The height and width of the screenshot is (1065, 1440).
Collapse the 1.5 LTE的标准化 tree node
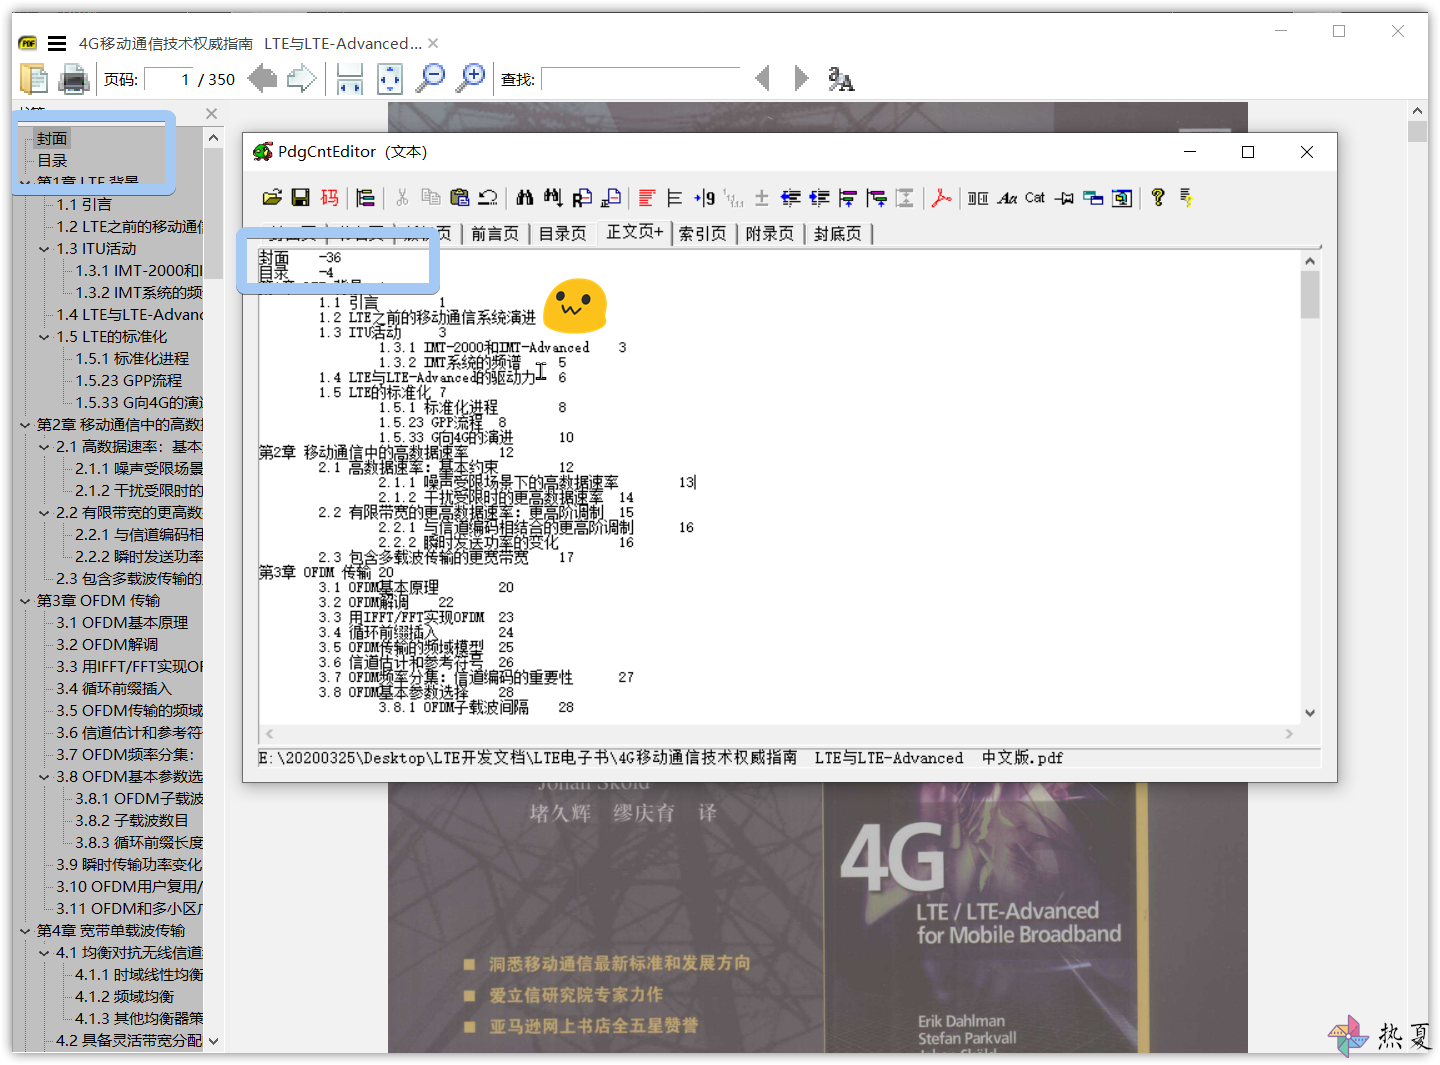[44, 337]
